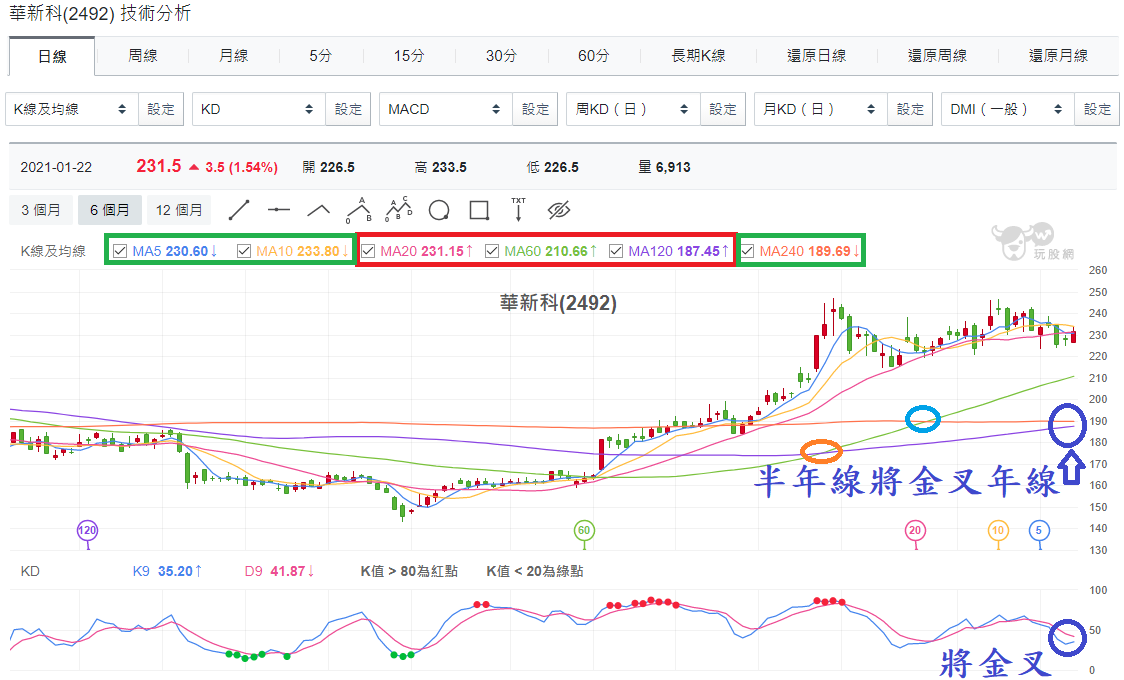
Task: Open the K線及均線 indicator dropdown
Action: point(72,109)
